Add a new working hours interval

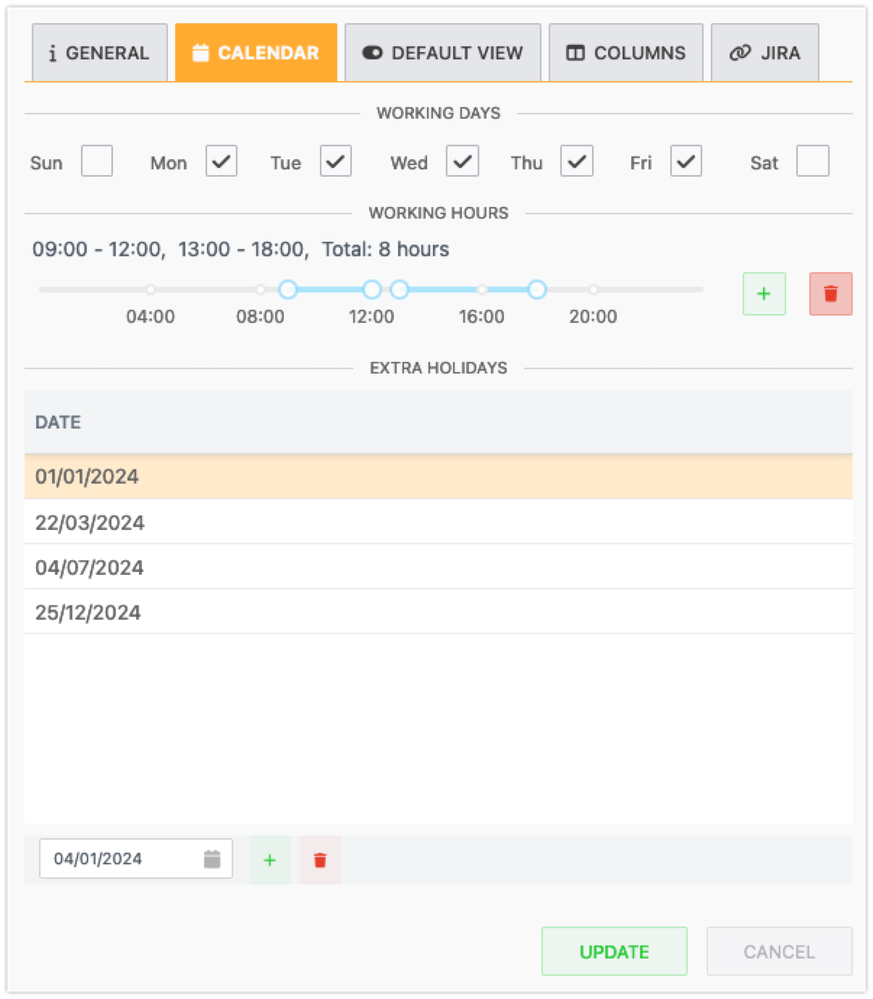[x=763, y=293]
